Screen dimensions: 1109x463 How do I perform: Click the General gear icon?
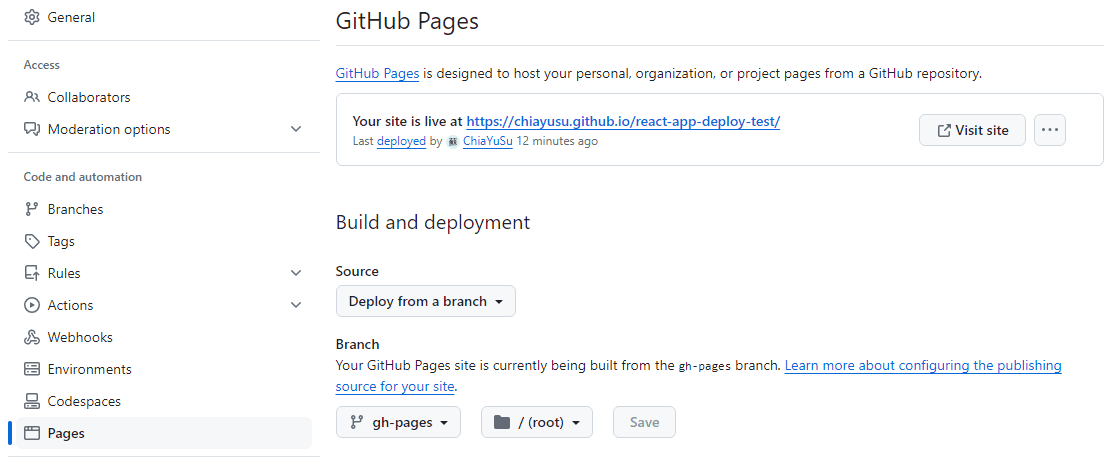click(x=32, y=18)
